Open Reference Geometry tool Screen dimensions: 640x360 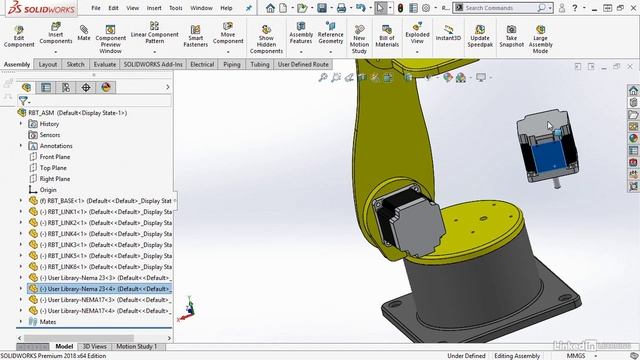[x=331, y=33]
